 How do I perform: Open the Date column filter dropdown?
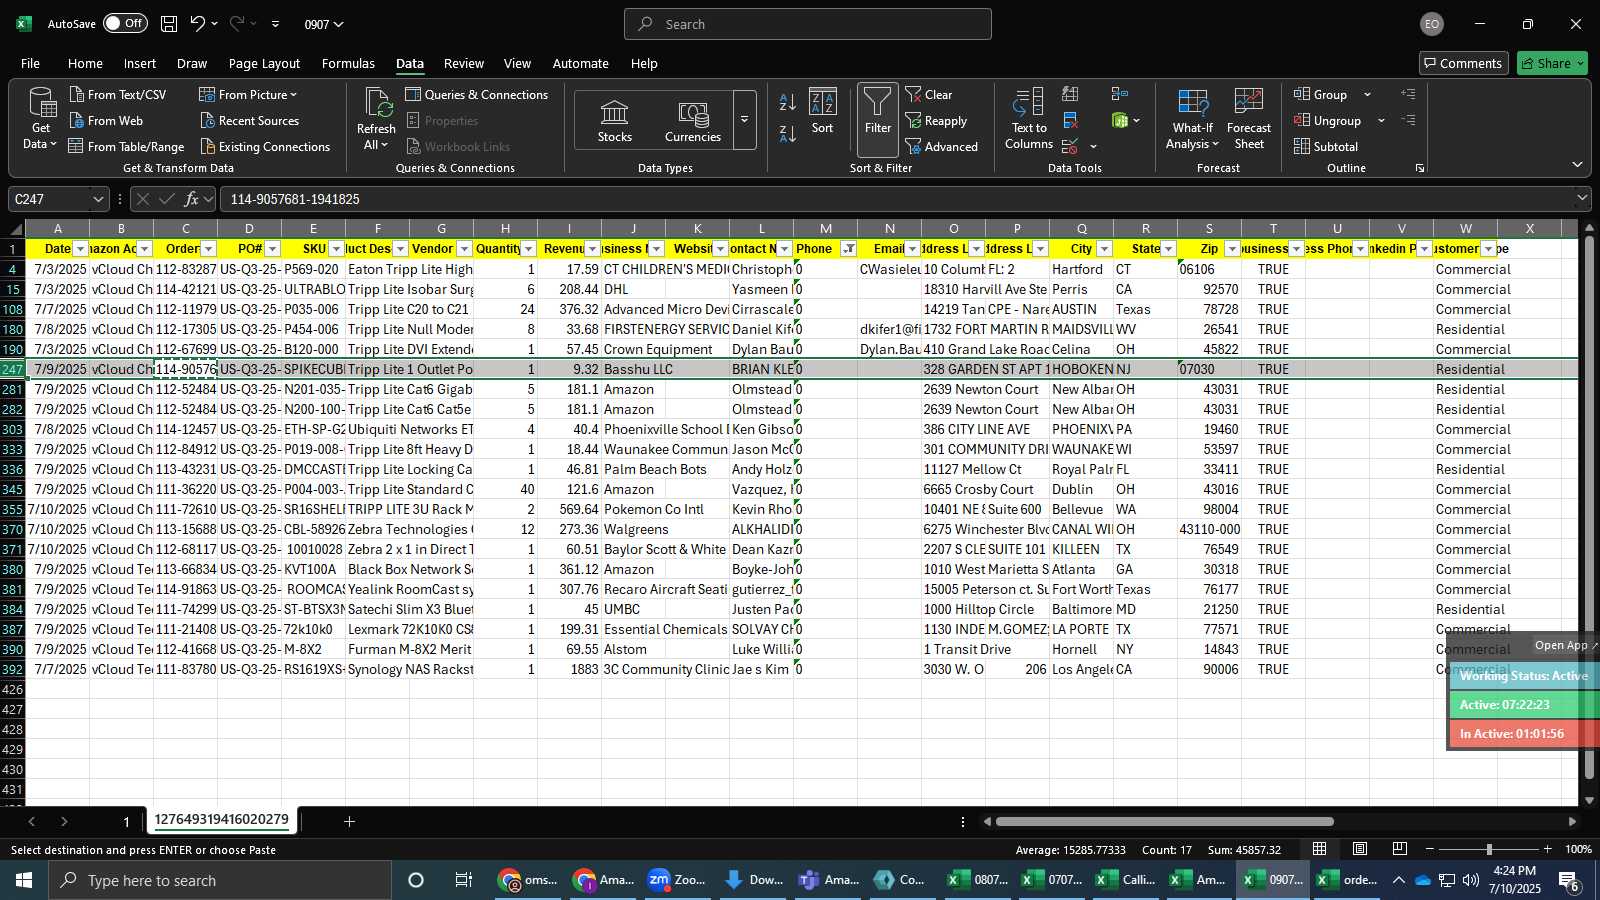81,249
